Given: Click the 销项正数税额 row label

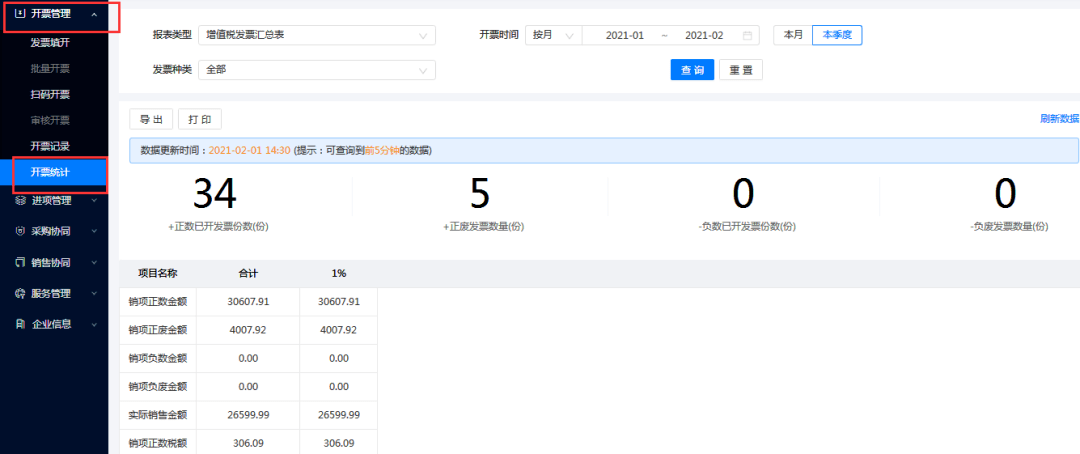Looking at the screenshot, I should pos(158,443).
